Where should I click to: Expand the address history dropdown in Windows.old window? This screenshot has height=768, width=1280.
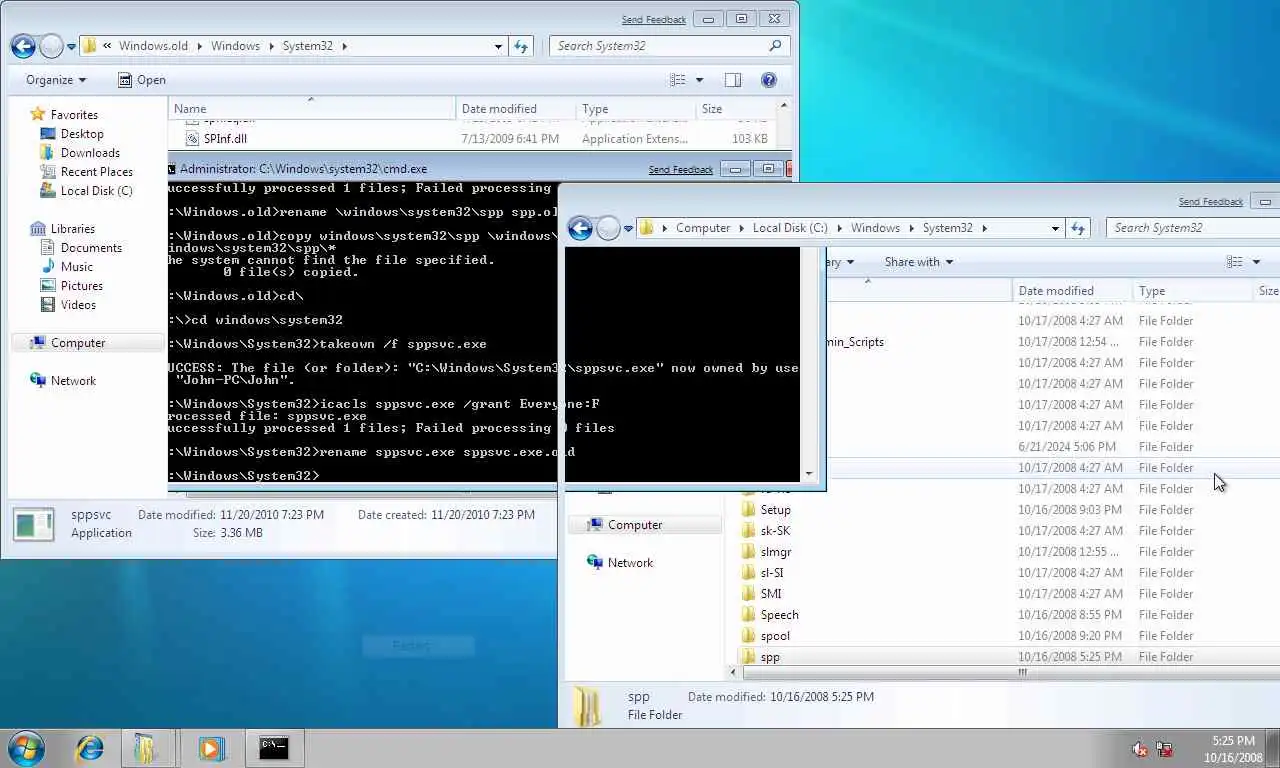click(498, 46)
